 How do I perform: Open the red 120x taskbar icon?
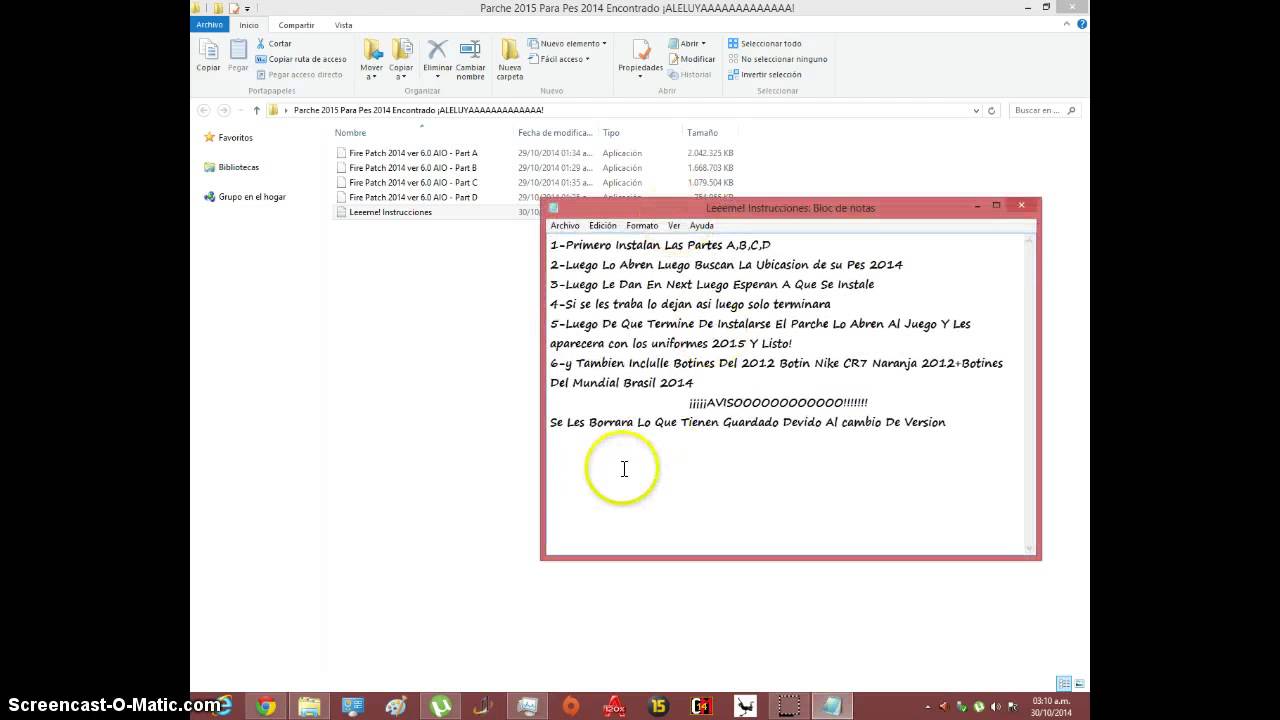click(x=615, y=706)
